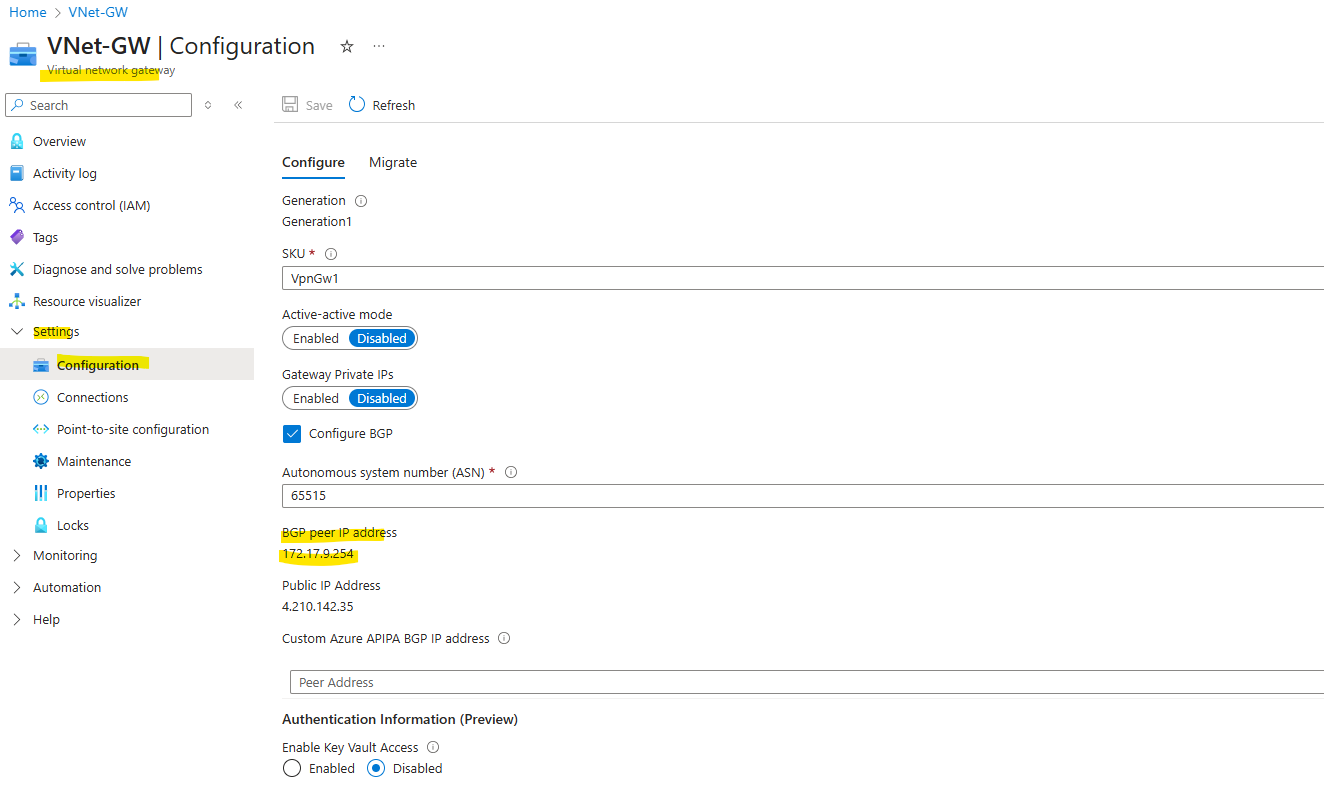Go to Home breadcrumb link
1324x799 pixels.
coord(28,12)
